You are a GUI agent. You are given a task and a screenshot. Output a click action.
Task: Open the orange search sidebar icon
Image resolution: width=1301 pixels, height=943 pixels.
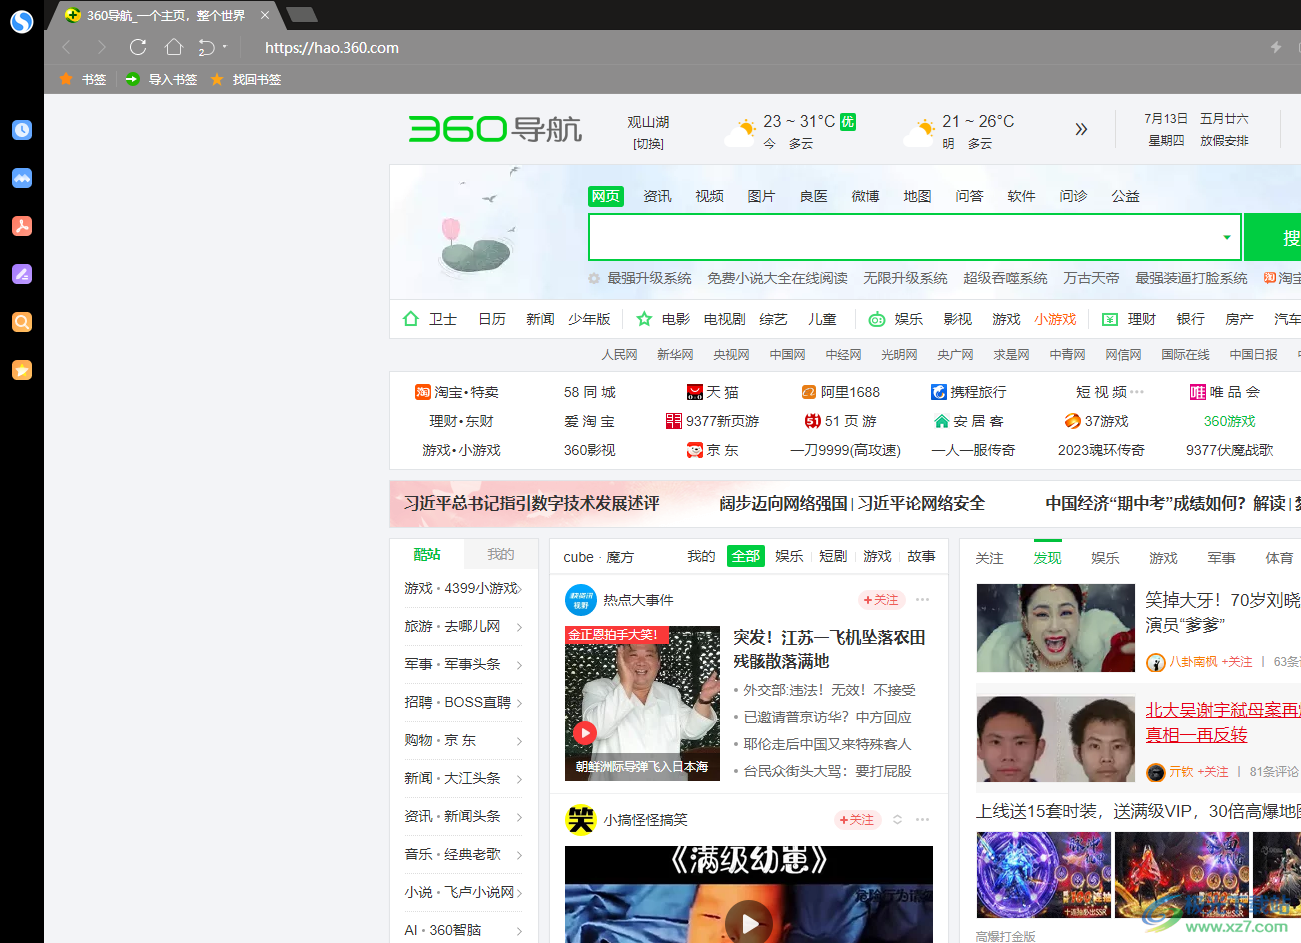click(22, 322)
